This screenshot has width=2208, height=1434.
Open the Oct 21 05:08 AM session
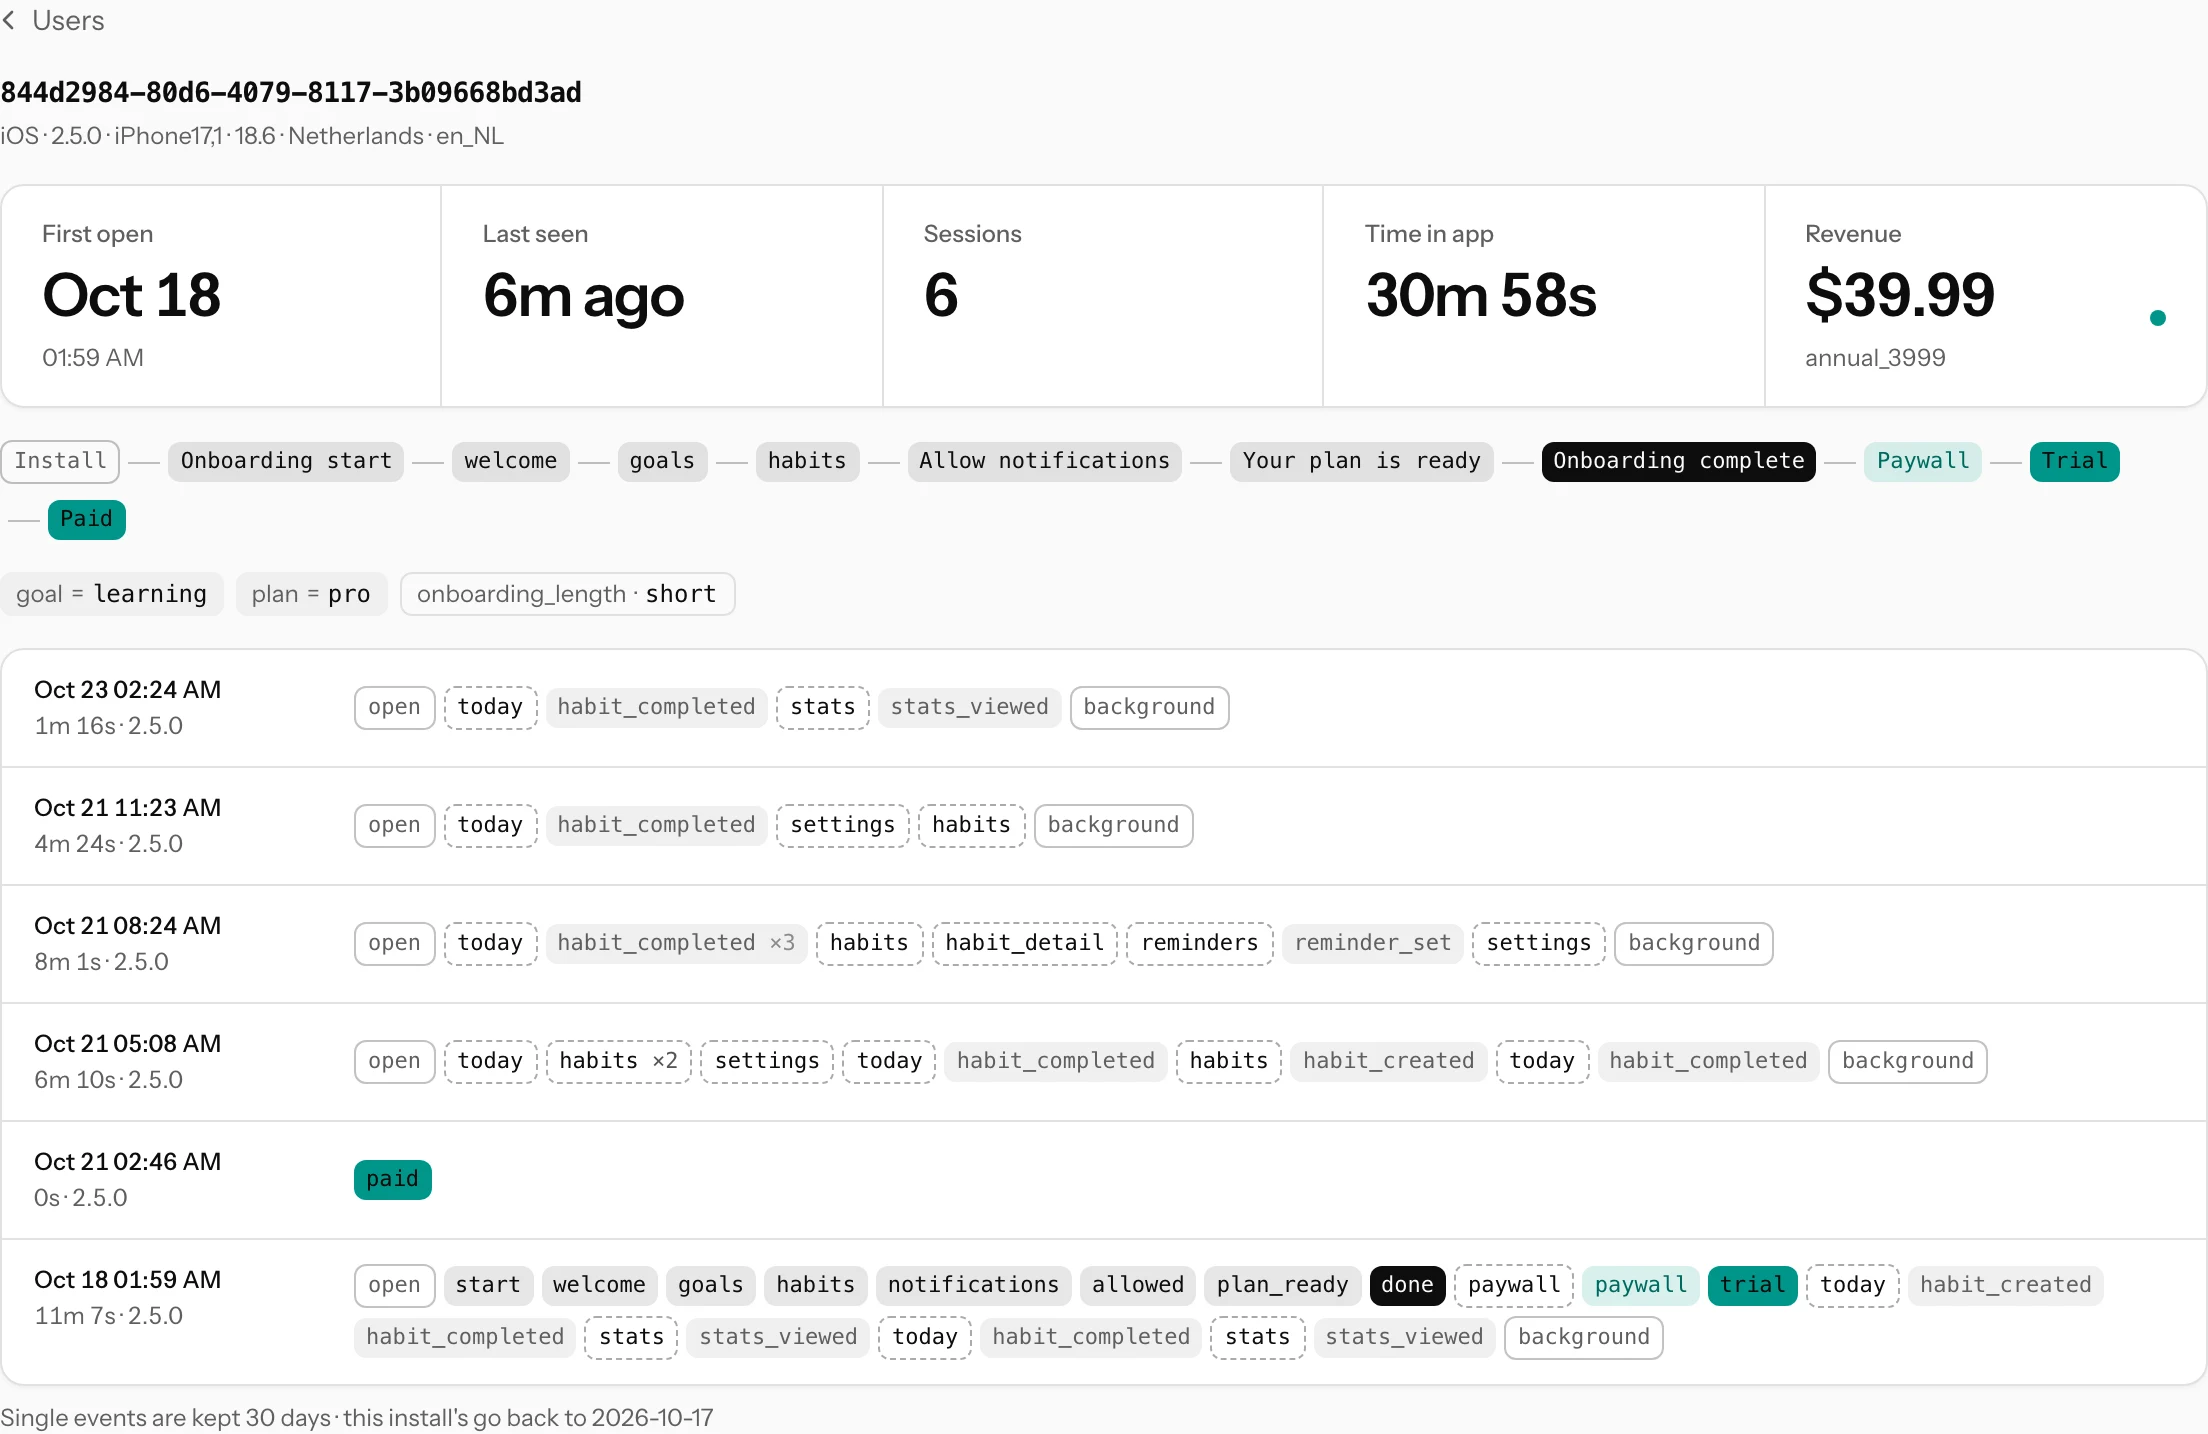click(1104, 1062)
